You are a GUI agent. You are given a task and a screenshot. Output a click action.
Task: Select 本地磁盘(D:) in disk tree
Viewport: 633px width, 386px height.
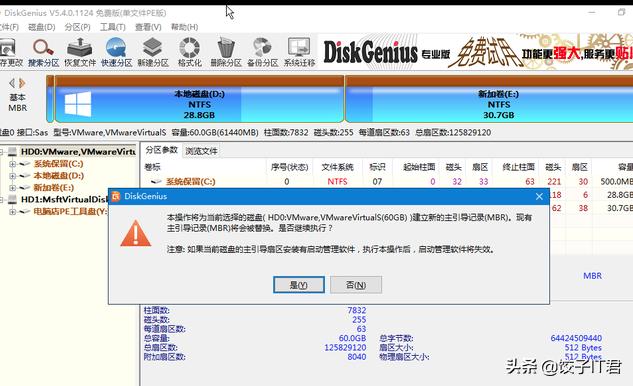[x=59, y=176]
